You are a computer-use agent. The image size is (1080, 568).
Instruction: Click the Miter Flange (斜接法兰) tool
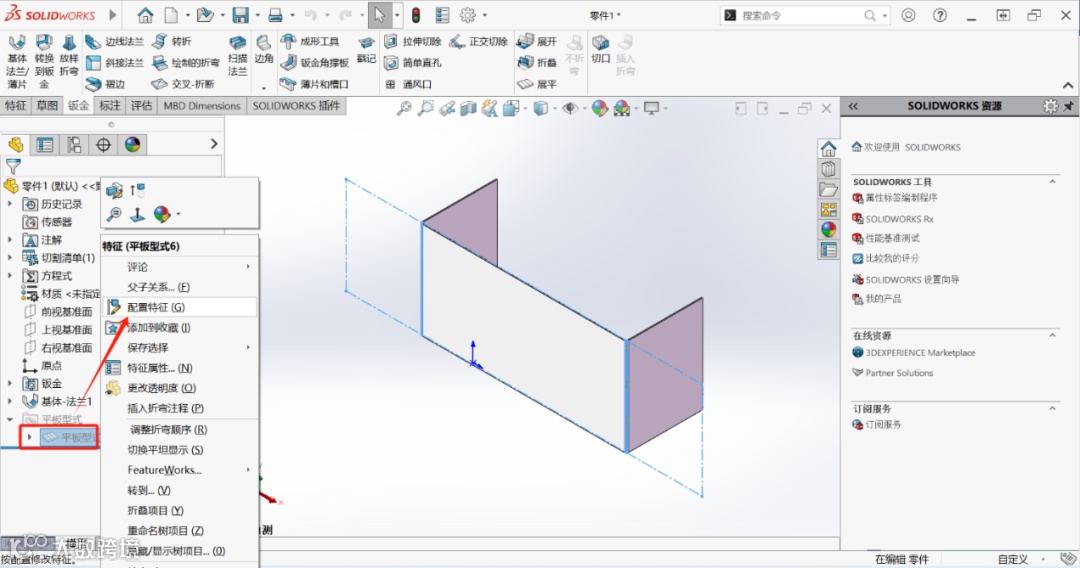coord(114,63)
